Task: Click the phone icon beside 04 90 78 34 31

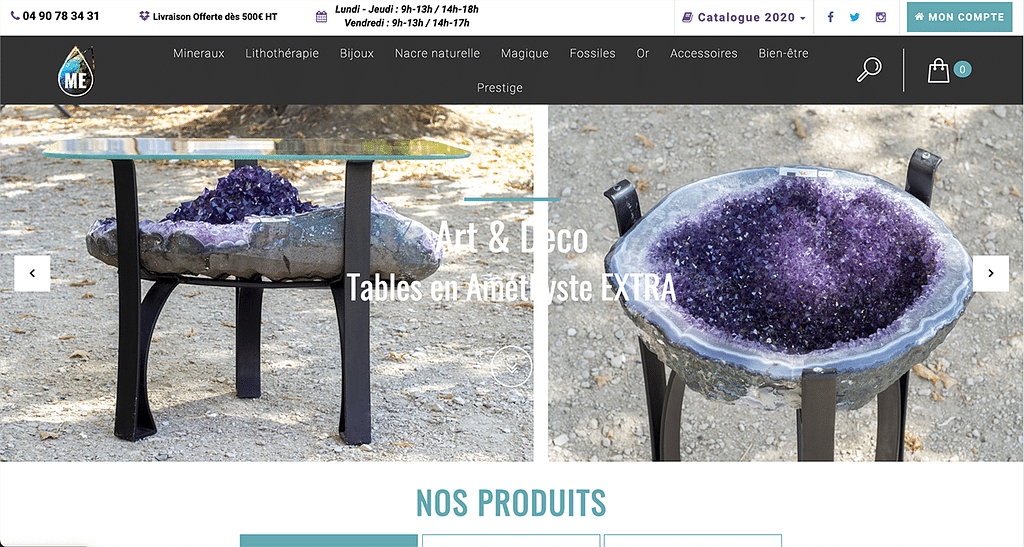Action: (x=15, y=16)
